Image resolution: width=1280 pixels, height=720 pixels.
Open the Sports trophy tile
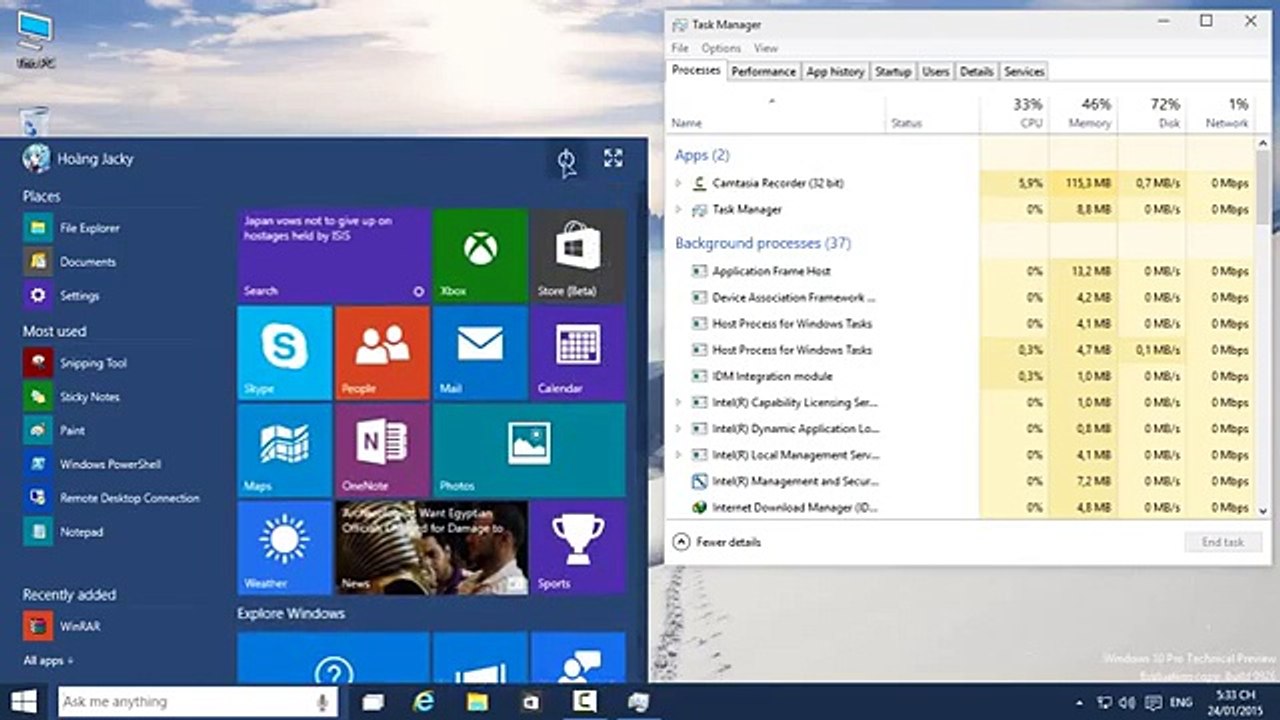[578, 548]
